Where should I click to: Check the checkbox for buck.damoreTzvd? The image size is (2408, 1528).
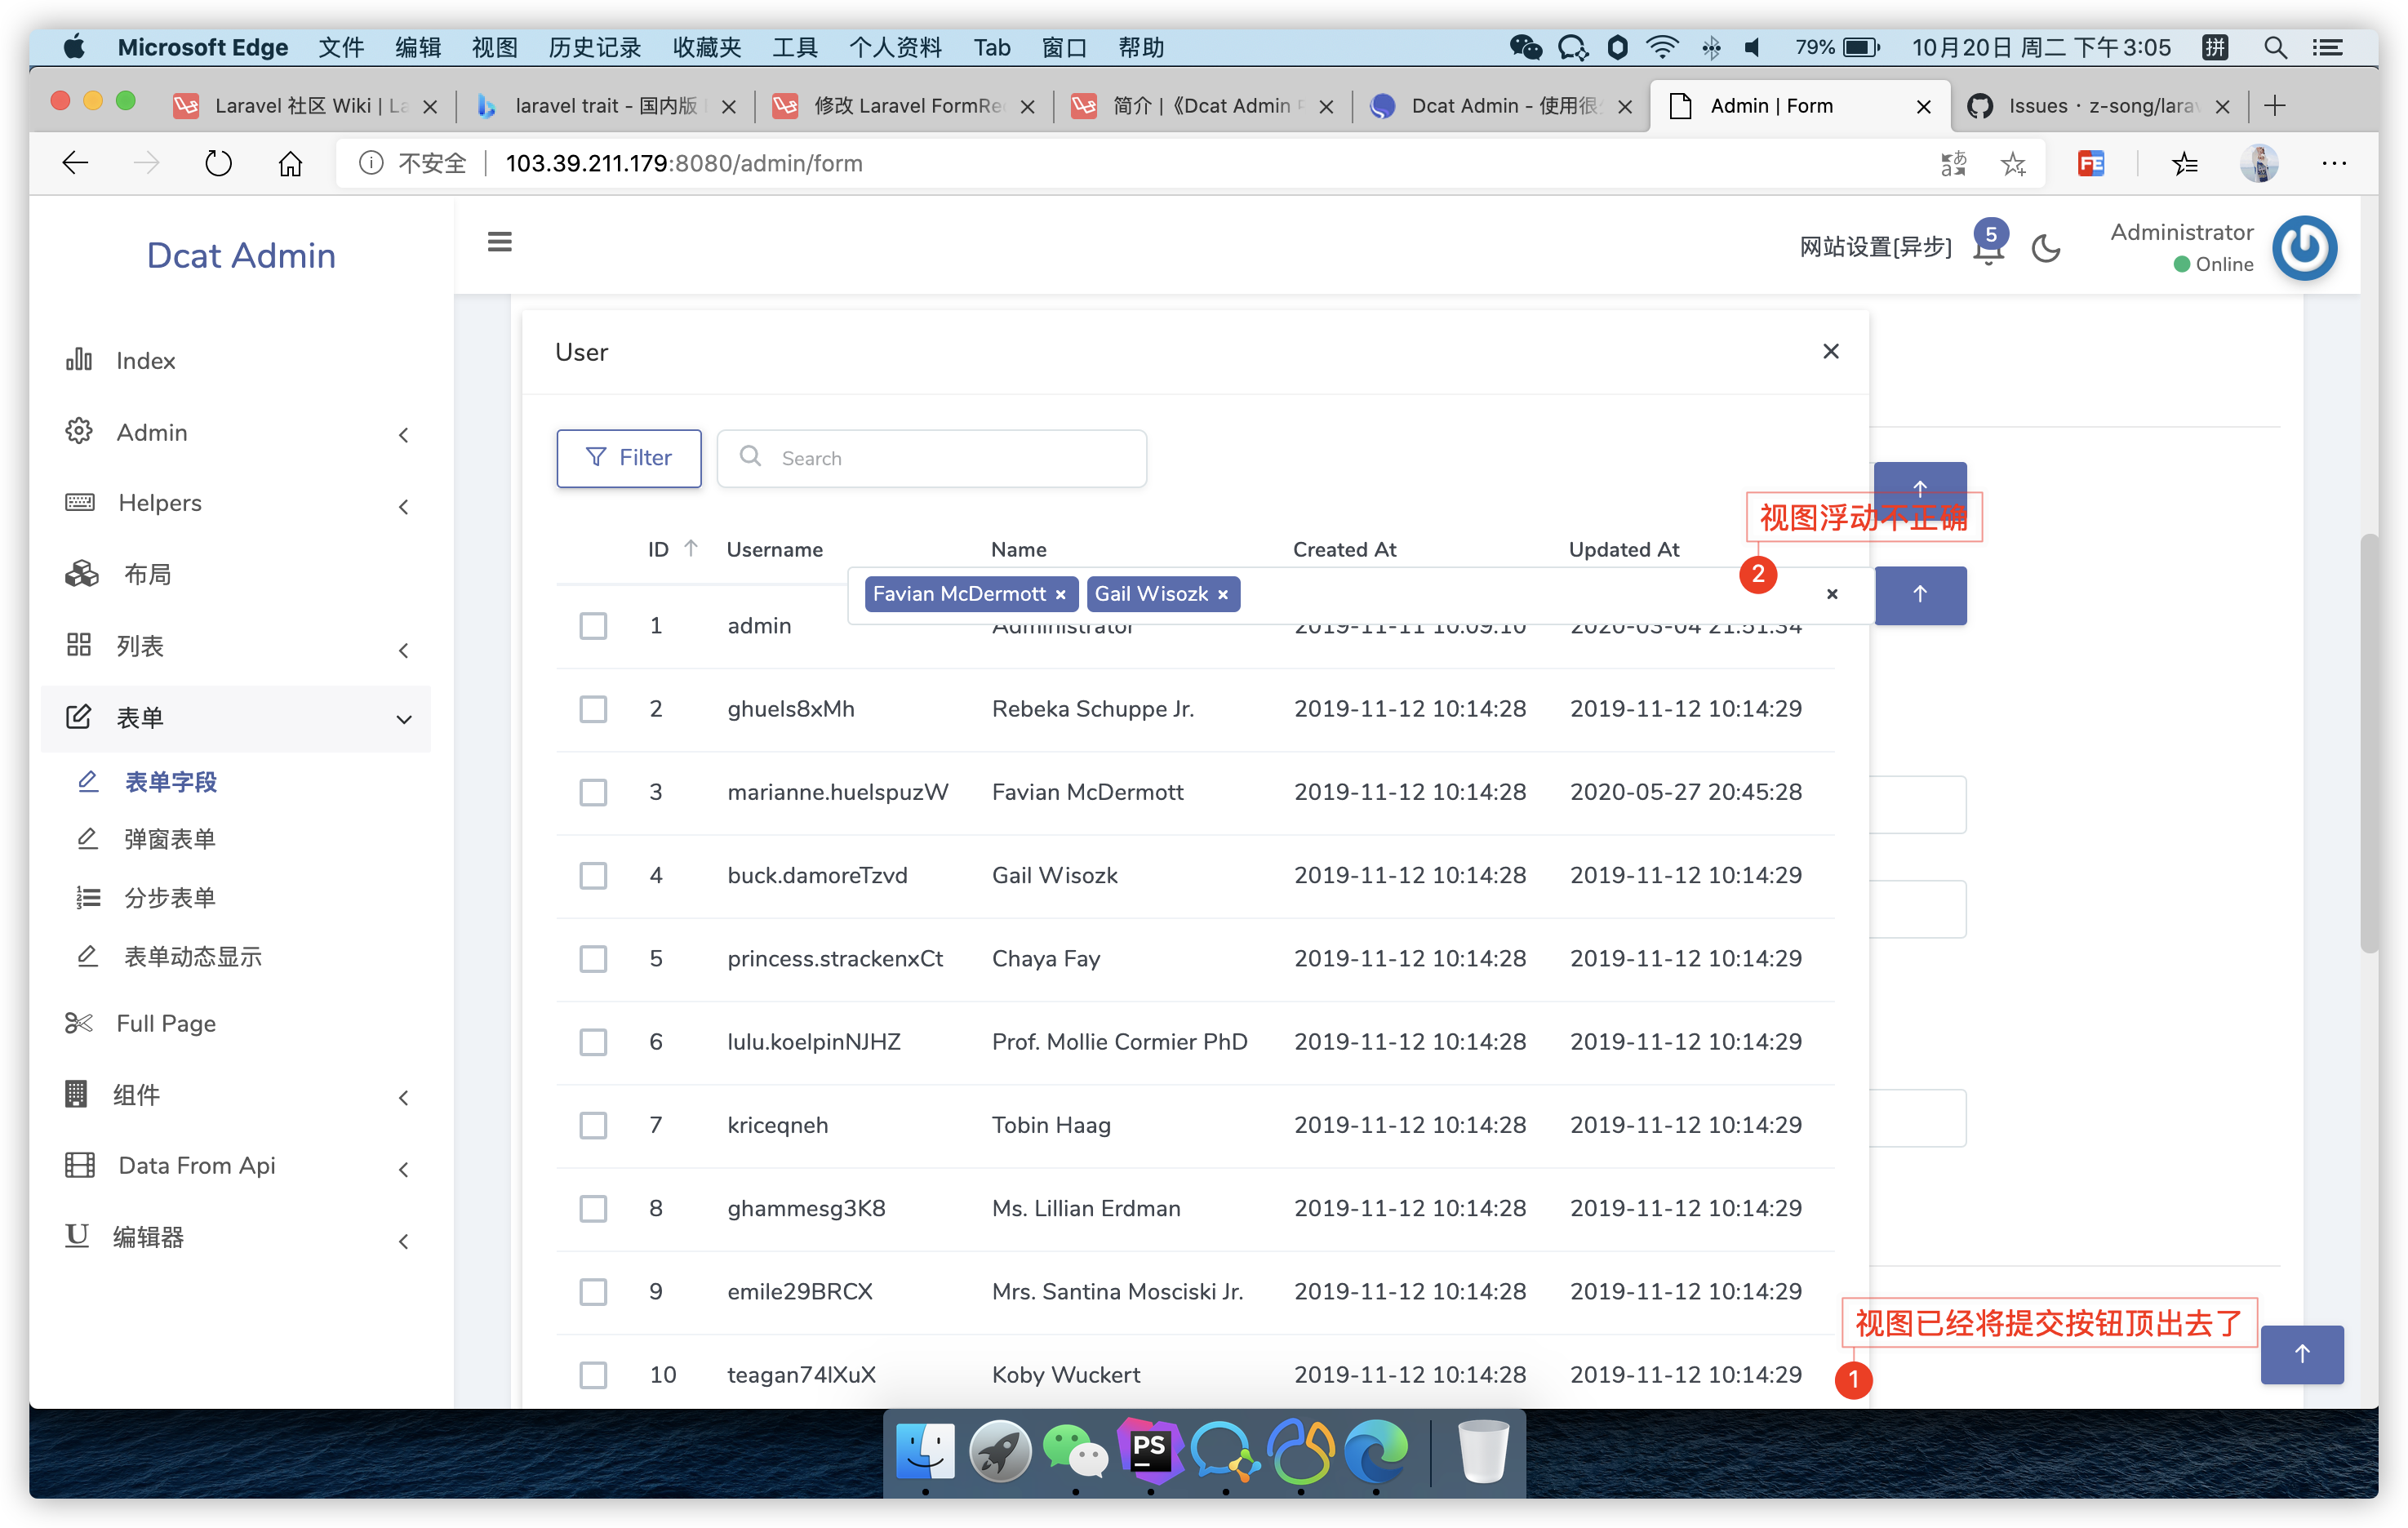[x=593, y=875]
